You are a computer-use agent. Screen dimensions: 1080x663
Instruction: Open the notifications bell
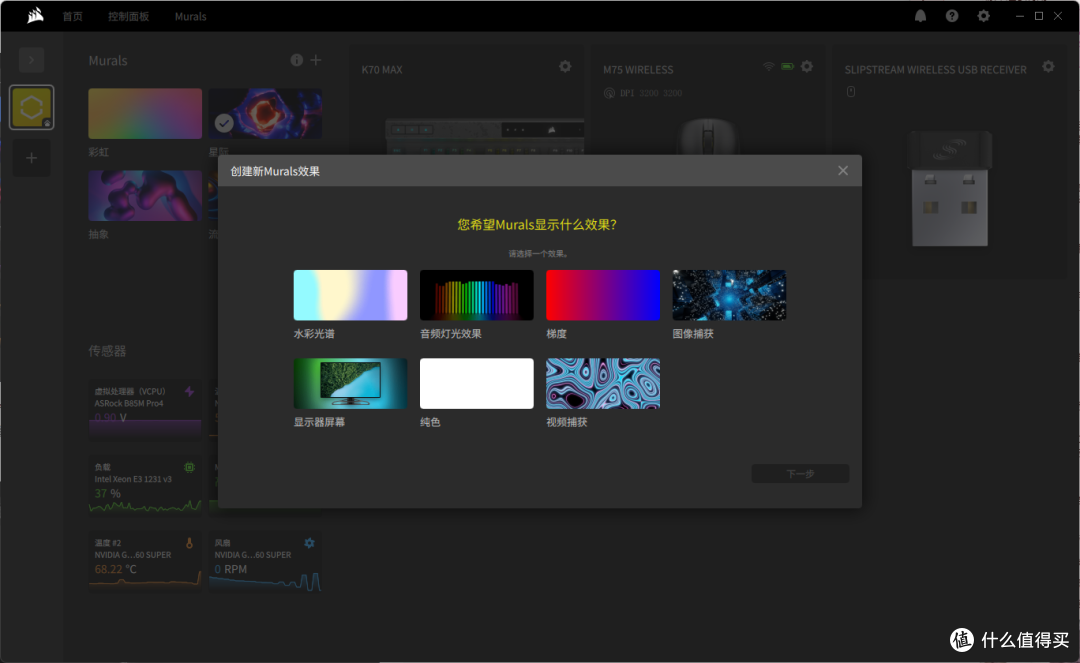tap(920, 16)
